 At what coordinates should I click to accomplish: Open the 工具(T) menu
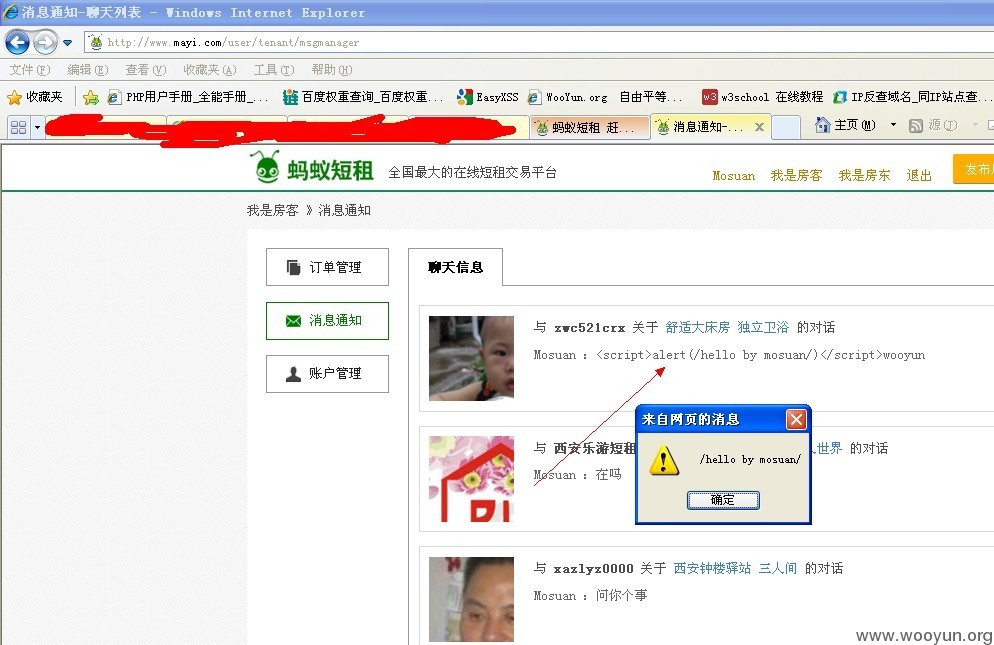(274, 70)
